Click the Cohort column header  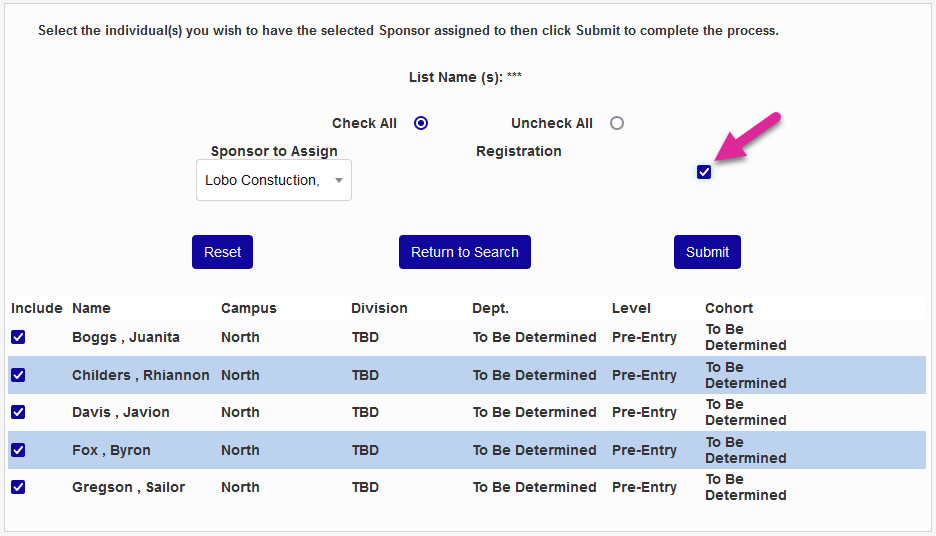[x=729, y=308]
